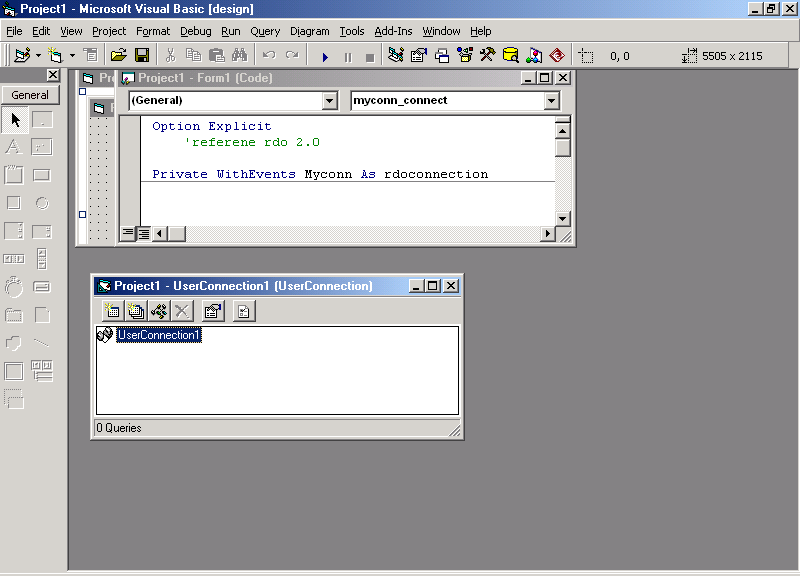This screenshot has width=800, height=576.
Task: Open the Toolbox via hammer-and-wrench icon
Action: 487,56
